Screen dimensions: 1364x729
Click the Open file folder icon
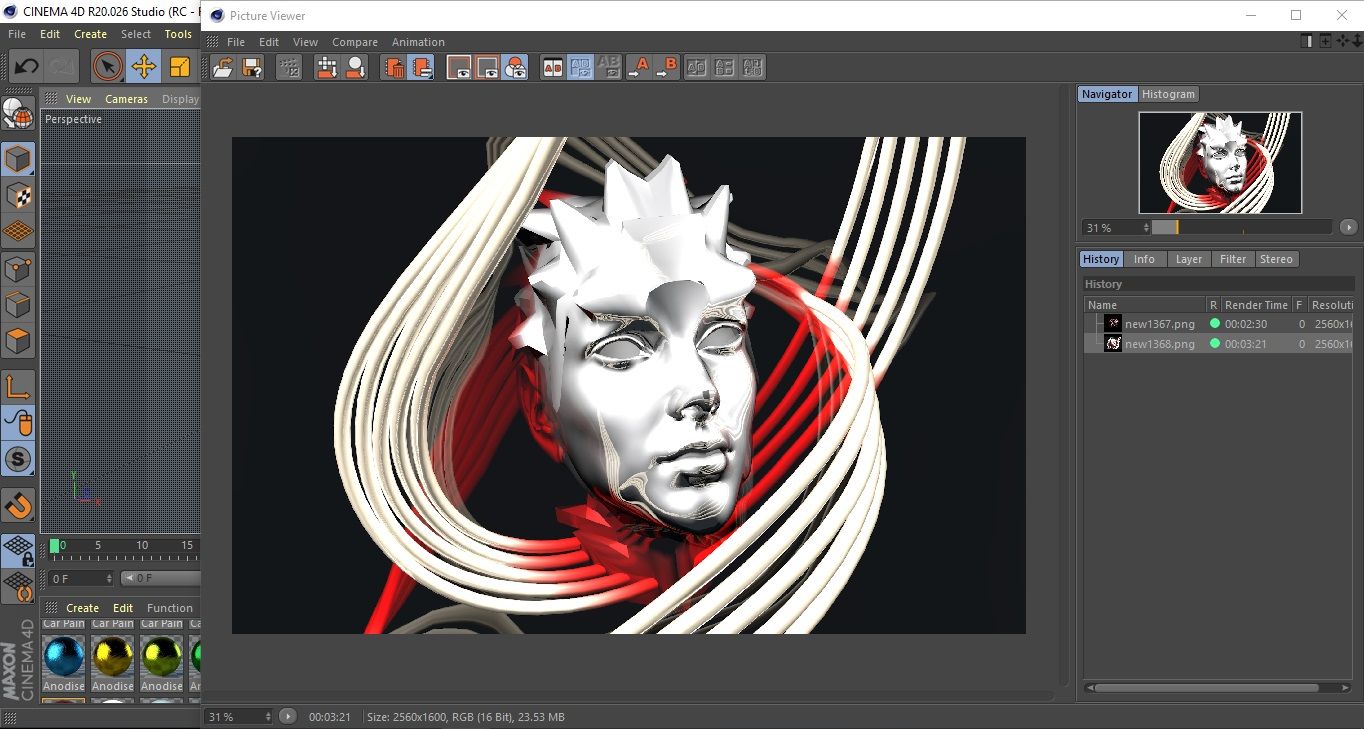pos(223,67)
